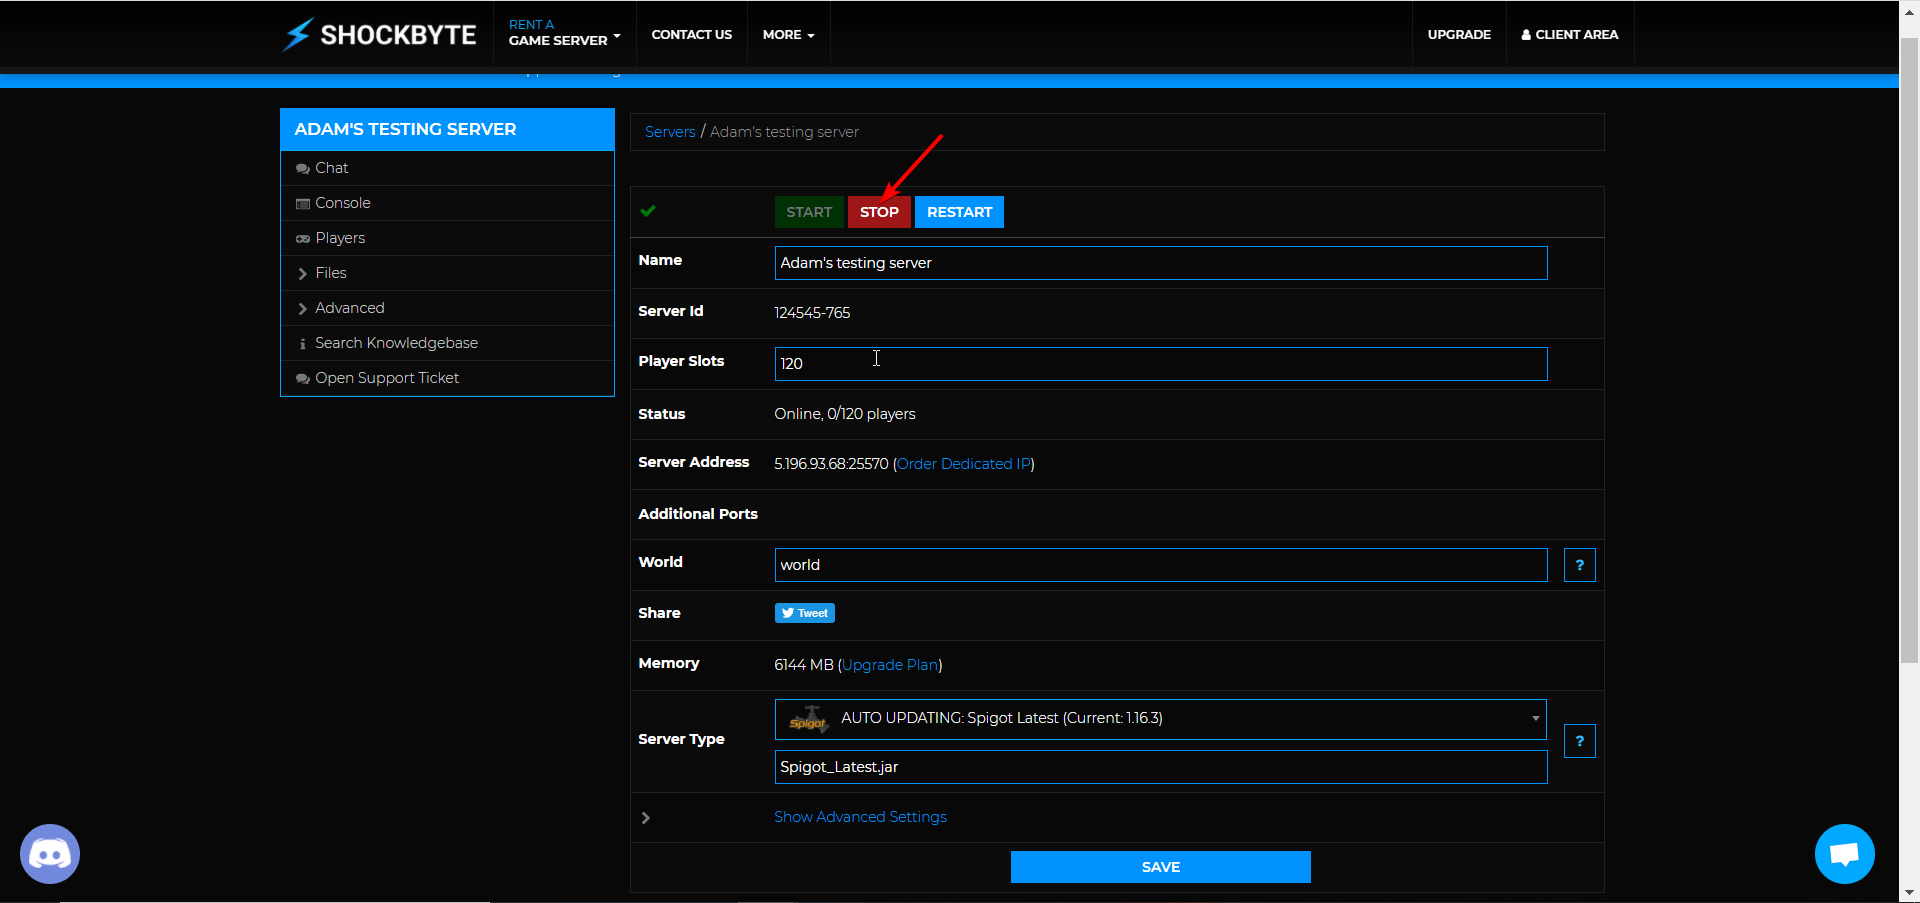Click the help icon beside Server Type
1920x903 pixels.
(1579, 741)
